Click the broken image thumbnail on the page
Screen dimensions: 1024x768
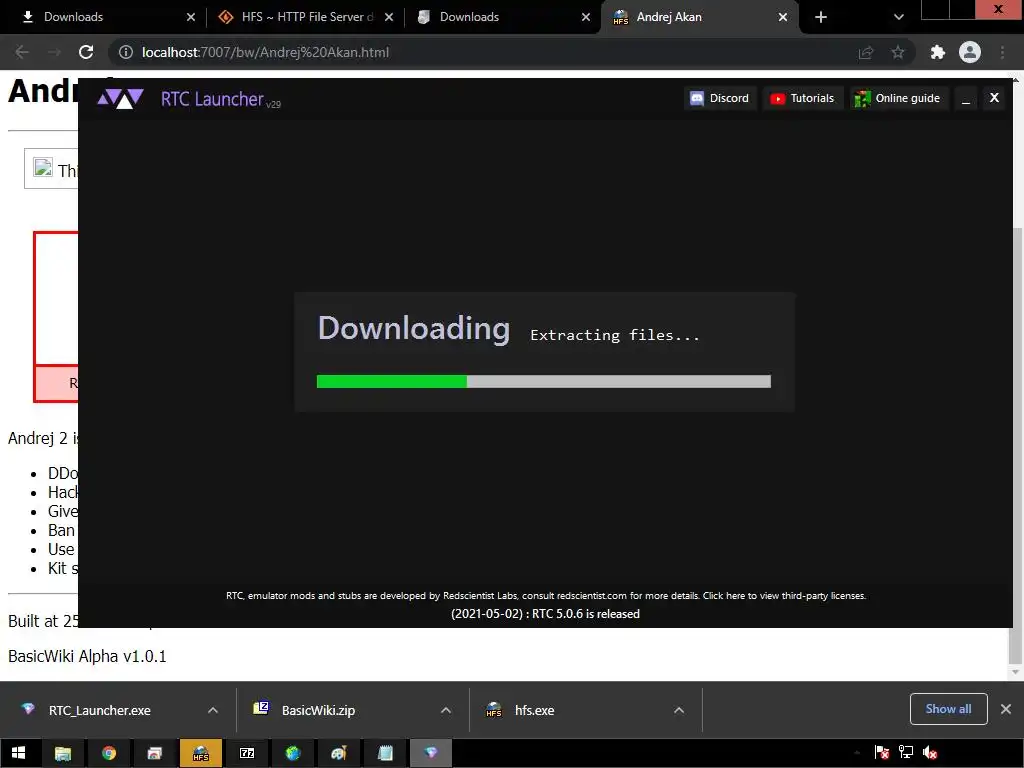coord(43,168)
